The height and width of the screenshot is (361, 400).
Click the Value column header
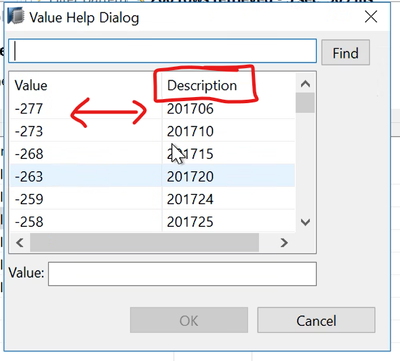86,85
